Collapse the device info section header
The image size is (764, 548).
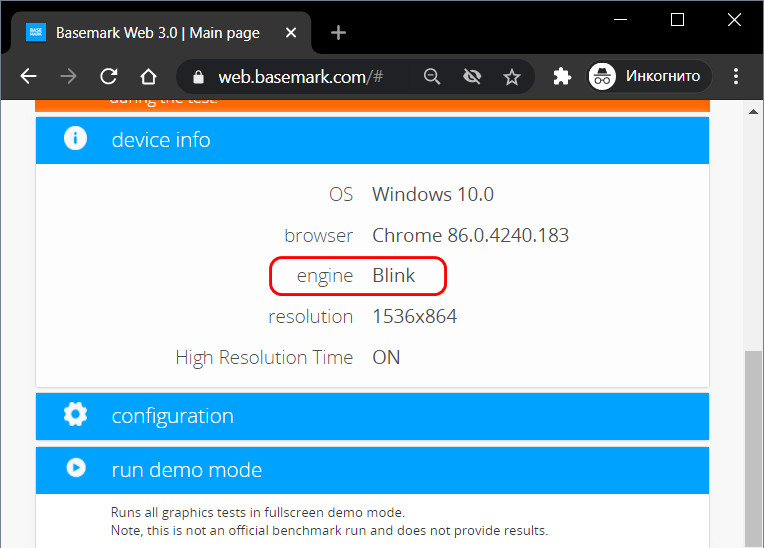(372, 140)
